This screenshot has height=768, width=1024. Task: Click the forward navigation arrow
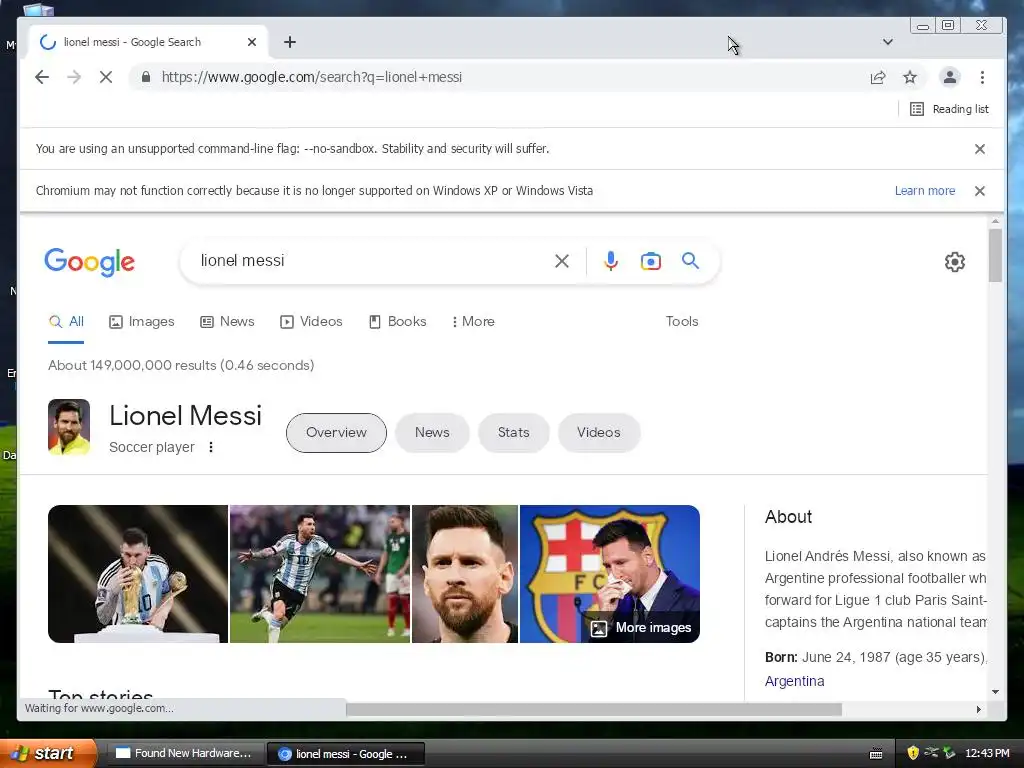coord(74,77)
